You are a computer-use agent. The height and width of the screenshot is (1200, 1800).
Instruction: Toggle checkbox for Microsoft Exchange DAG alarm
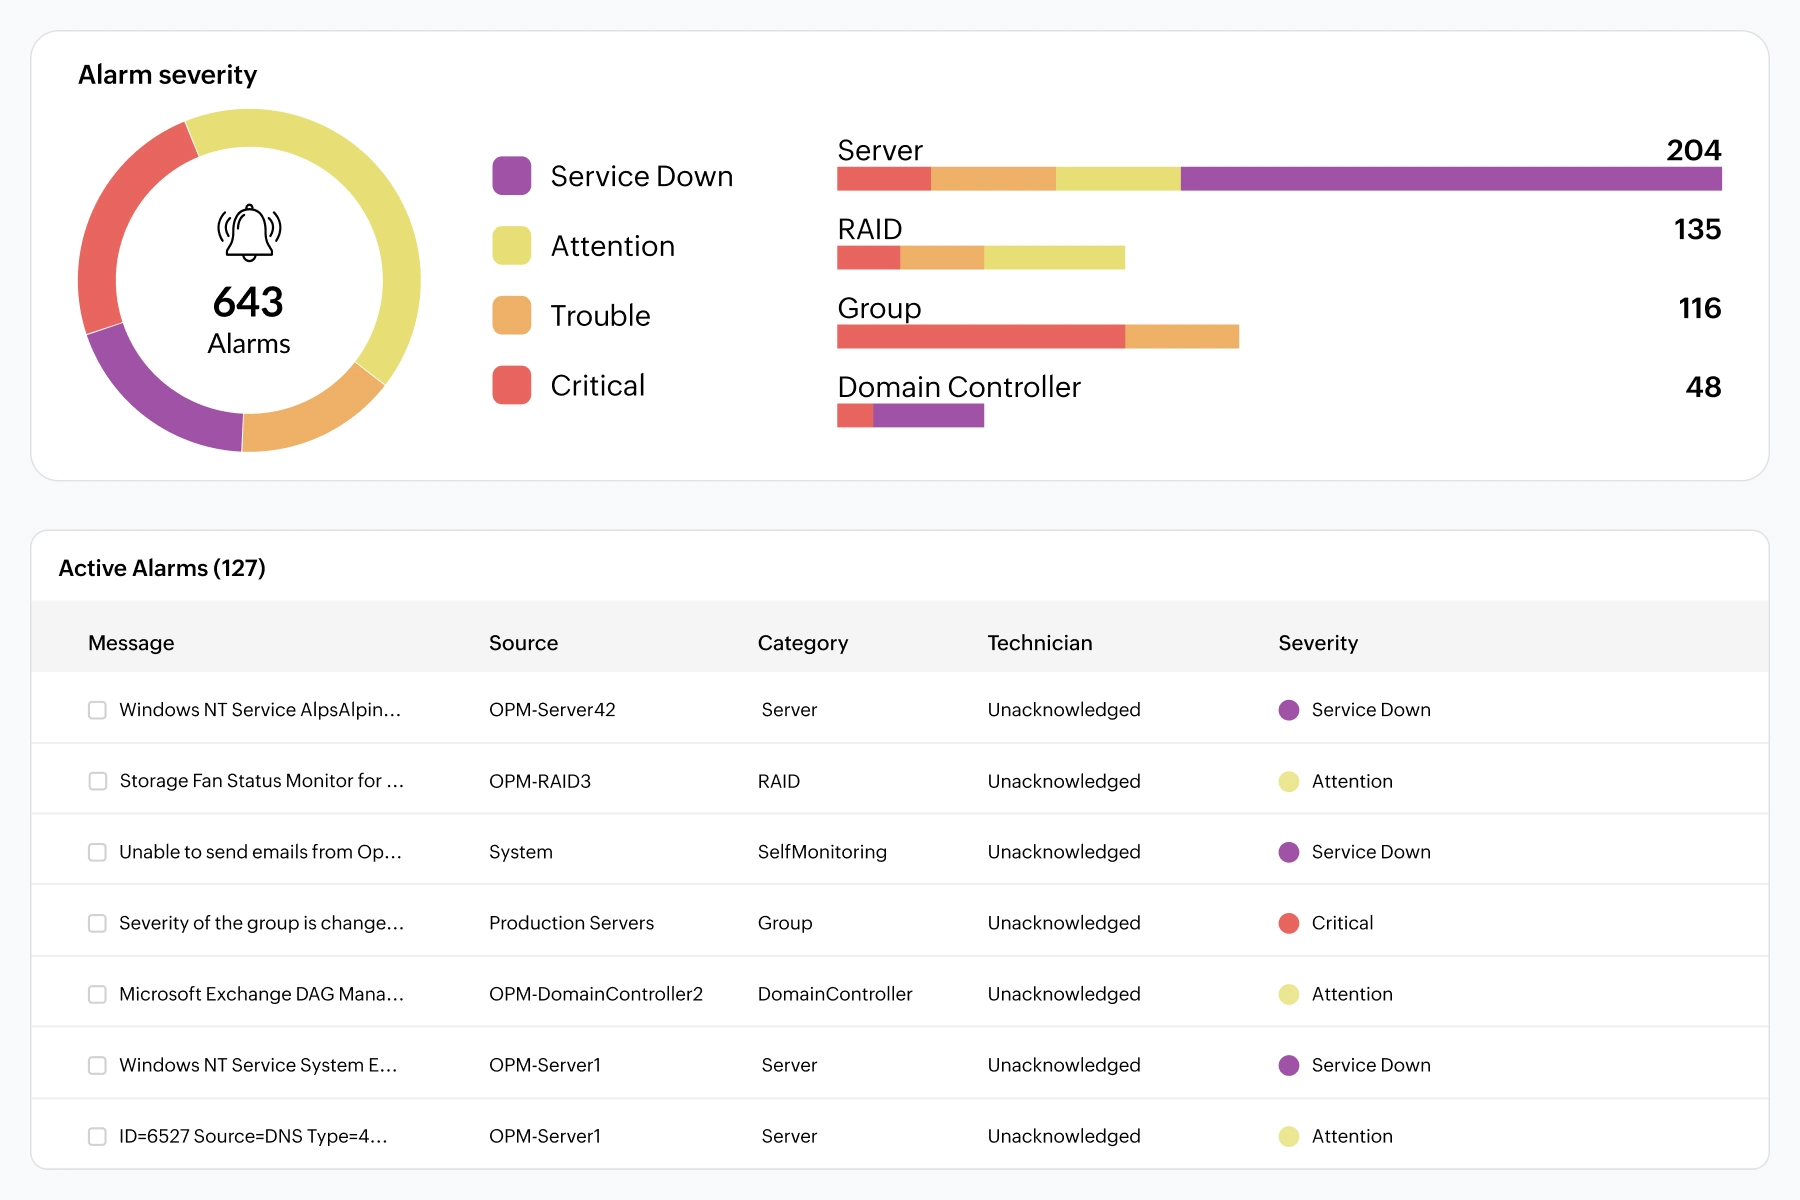(x=97, y=994)
